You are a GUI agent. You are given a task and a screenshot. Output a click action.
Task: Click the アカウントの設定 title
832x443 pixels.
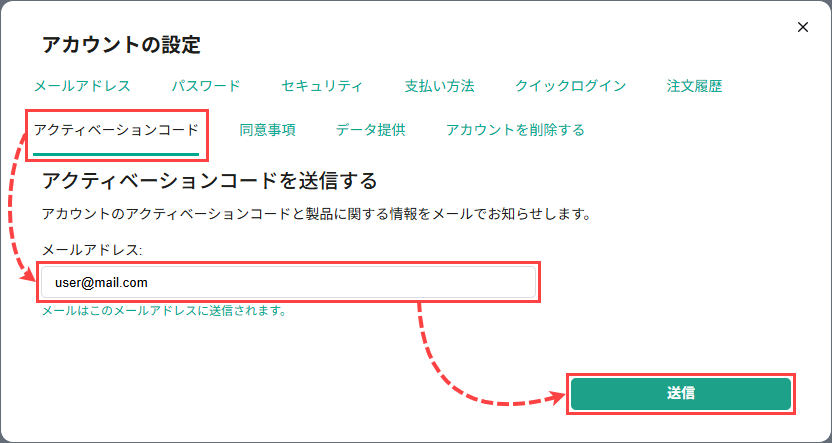pyautogui.click(x=121, y=45)
